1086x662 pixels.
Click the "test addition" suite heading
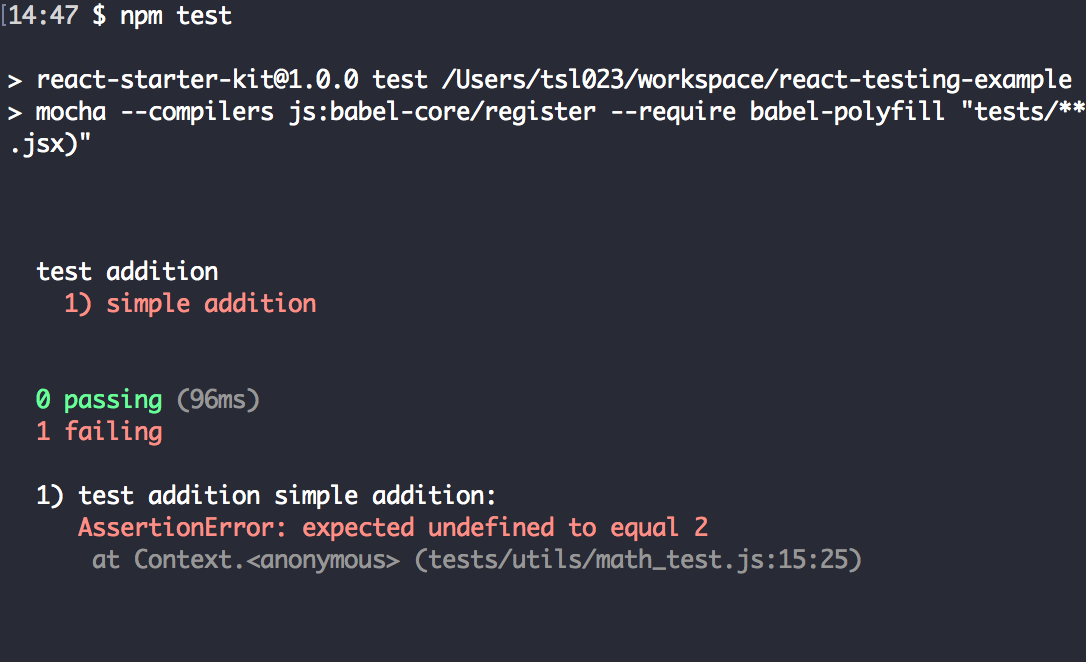coord(127,271)
